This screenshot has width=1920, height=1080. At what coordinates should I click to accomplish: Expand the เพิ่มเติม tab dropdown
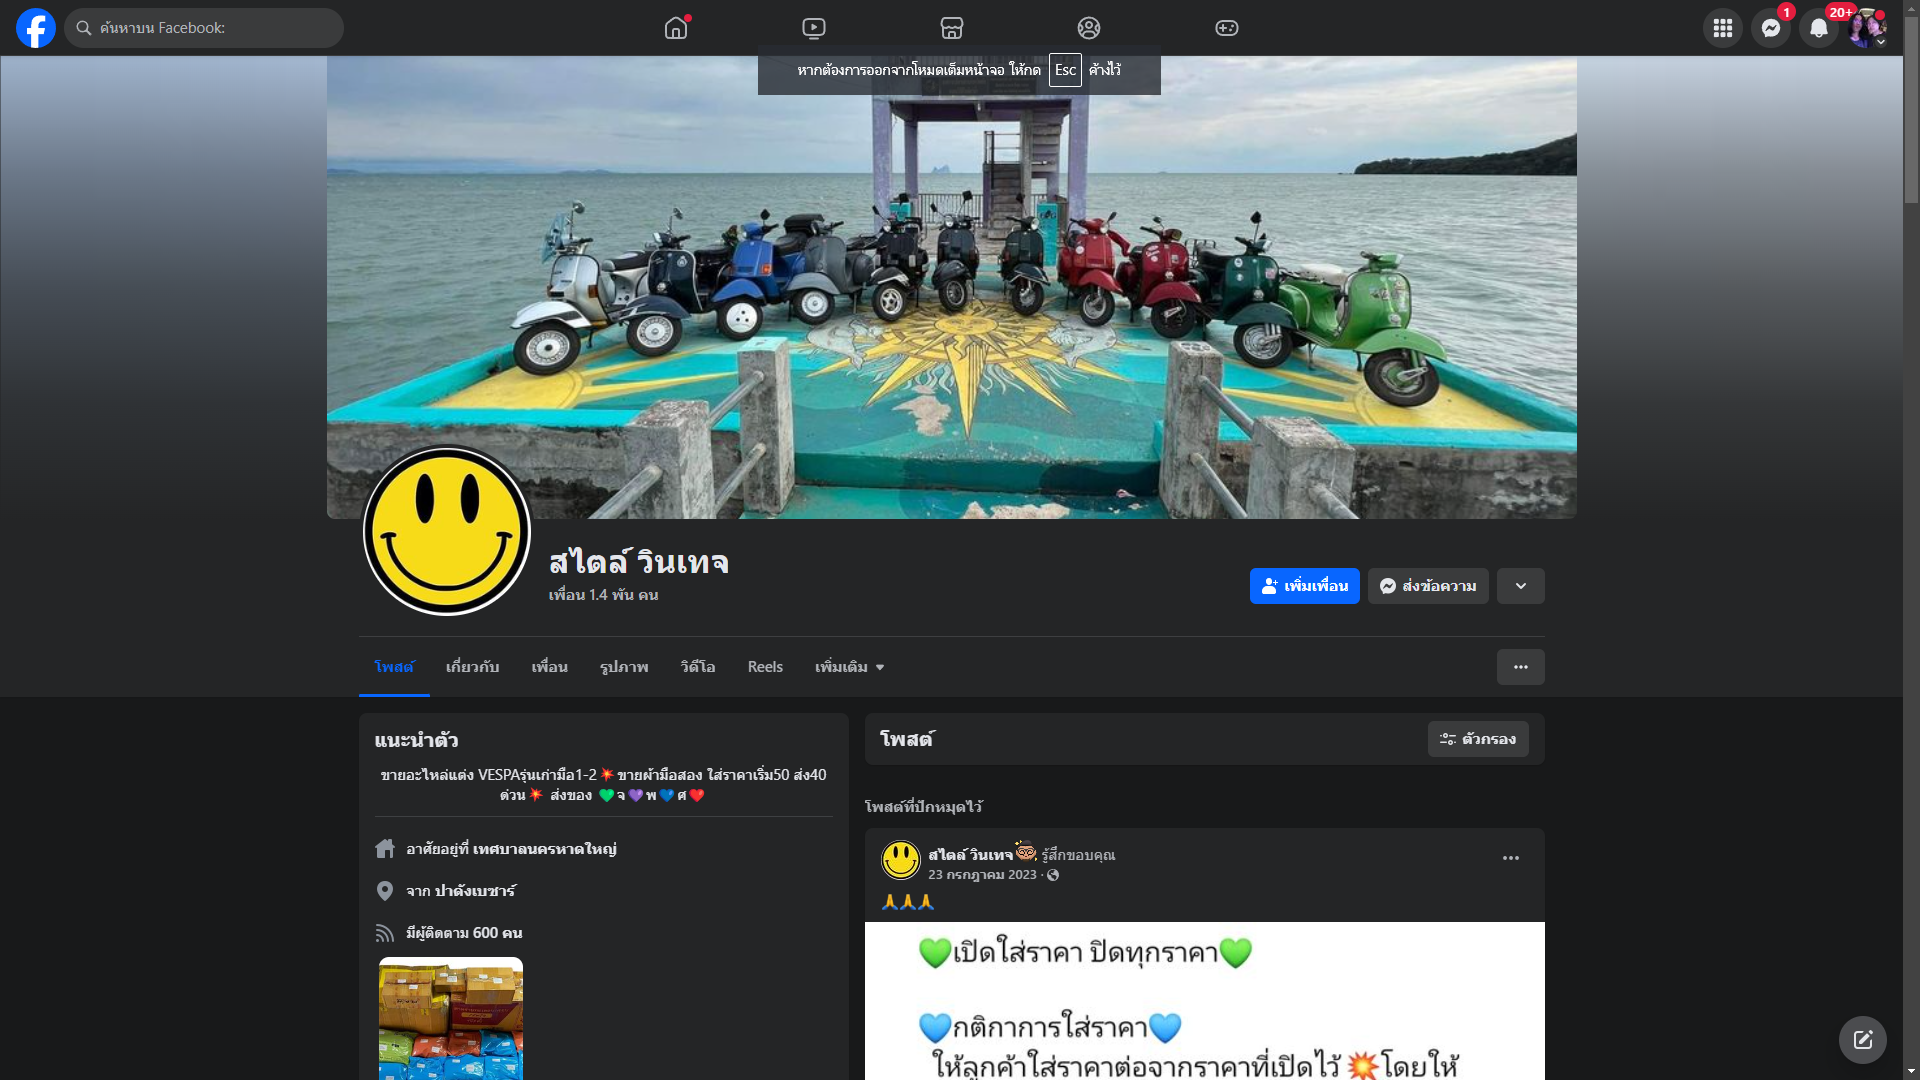pyautogui.click(x=849, y=667)
